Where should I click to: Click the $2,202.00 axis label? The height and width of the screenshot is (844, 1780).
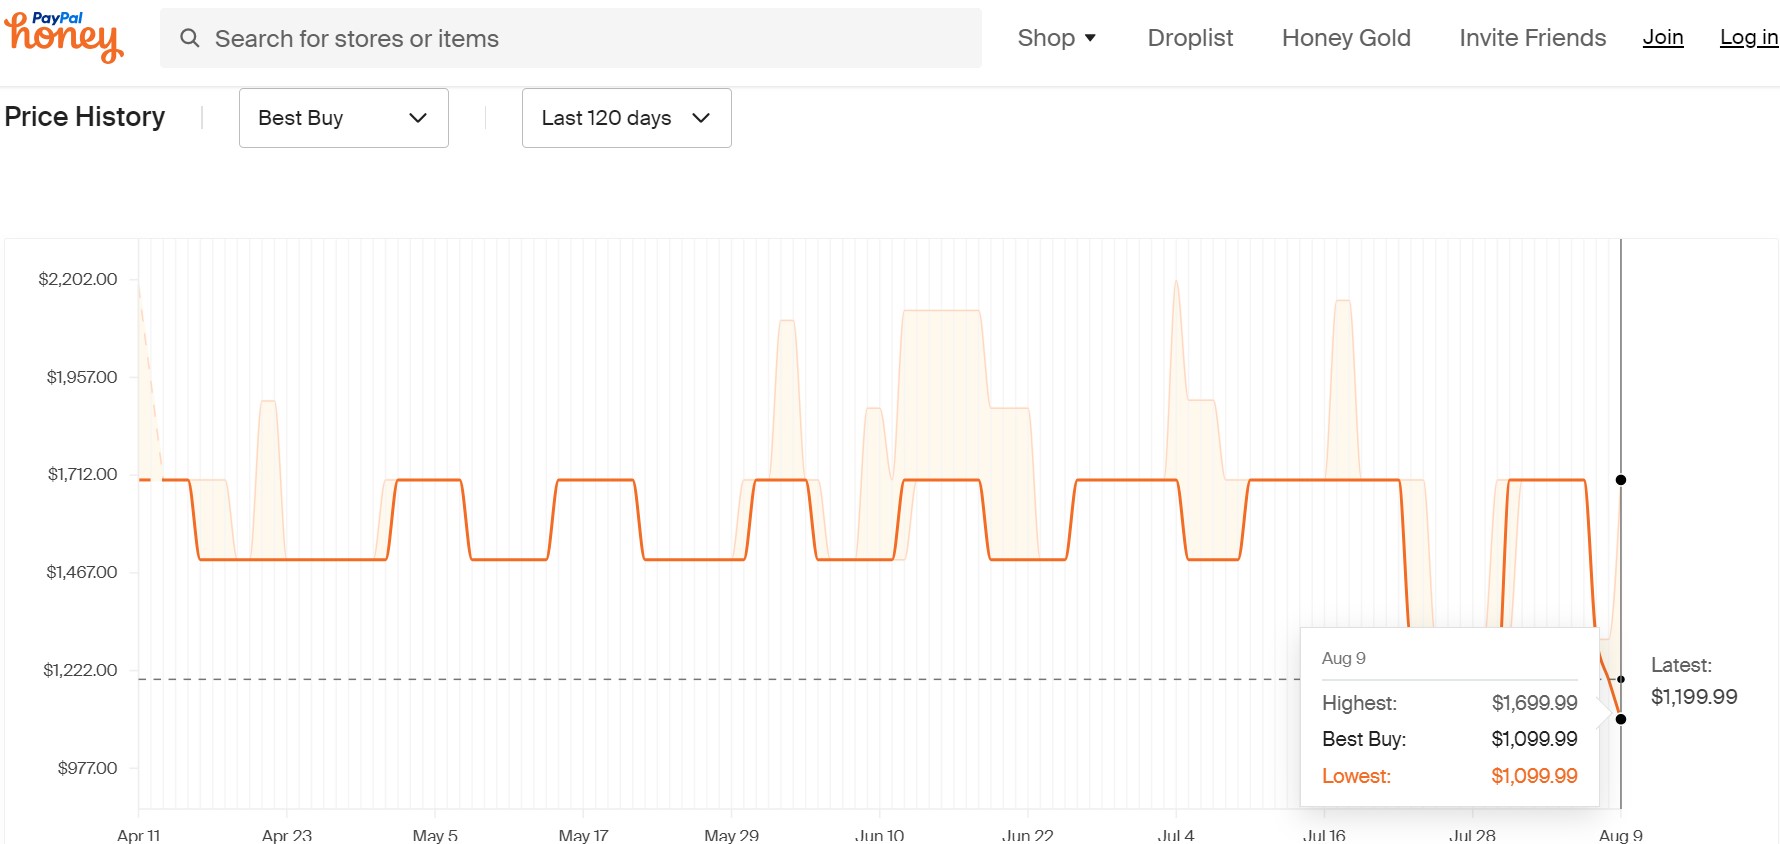[x=78, y=279]
